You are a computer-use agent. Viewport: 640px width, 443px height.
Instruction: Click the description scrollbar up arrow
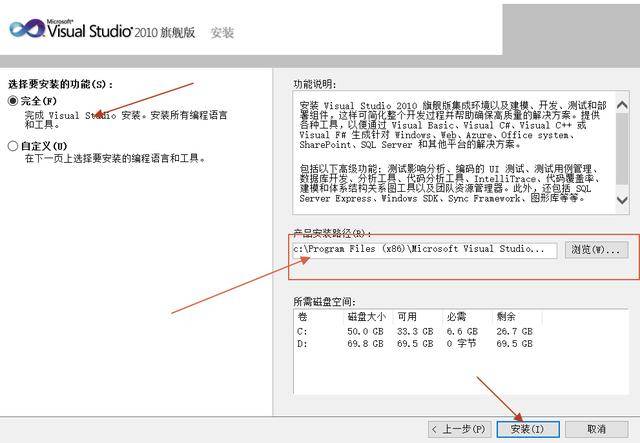pos(622,105)
